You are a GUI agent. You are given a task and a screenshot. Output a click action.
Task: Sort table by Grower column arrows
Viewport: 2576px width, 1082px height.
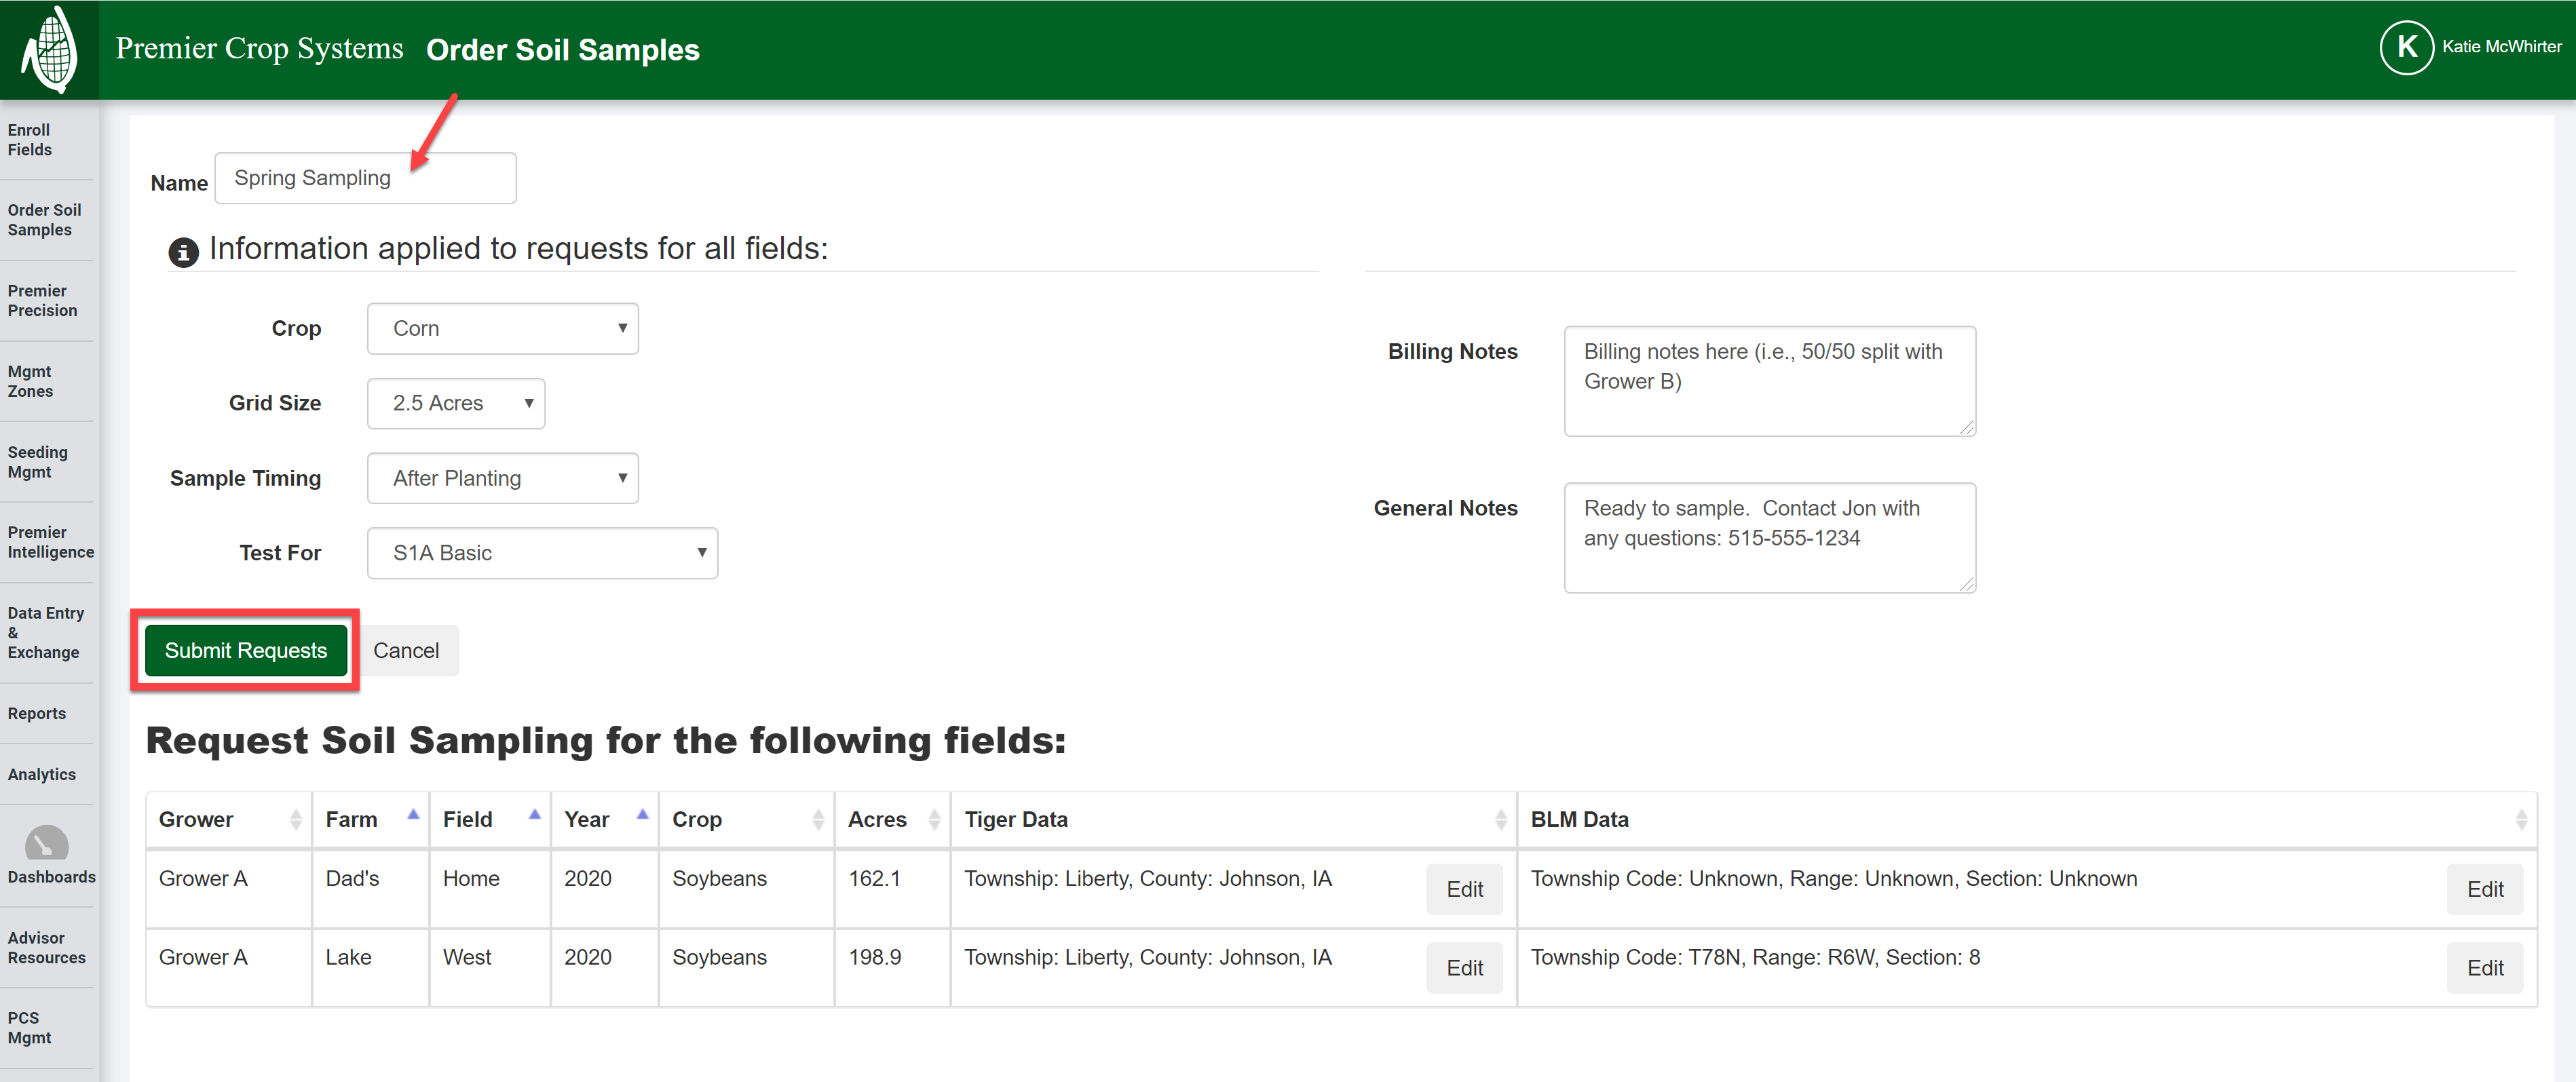[295, 819]
